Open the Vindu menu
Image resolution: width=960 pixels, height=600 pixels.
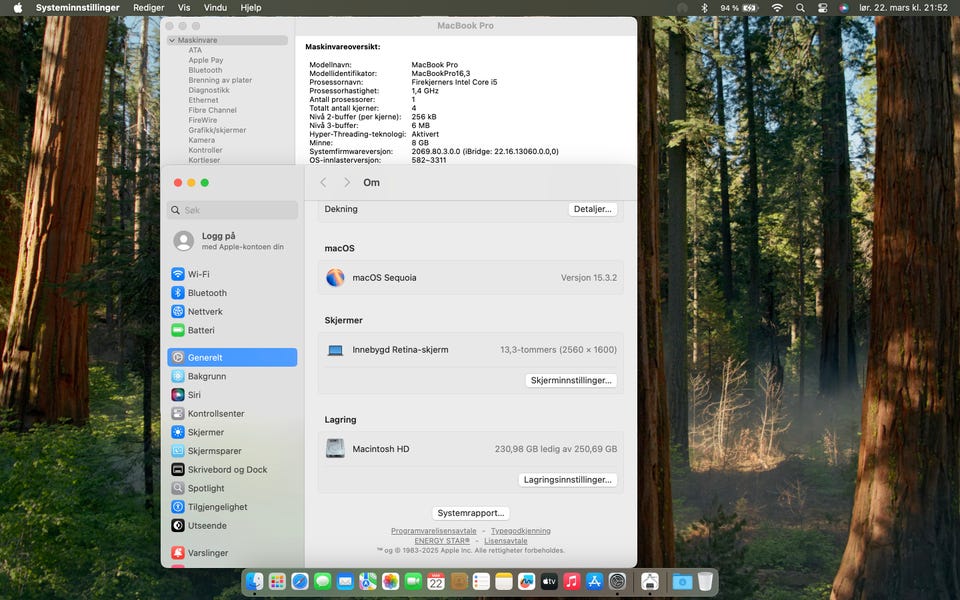215,8
